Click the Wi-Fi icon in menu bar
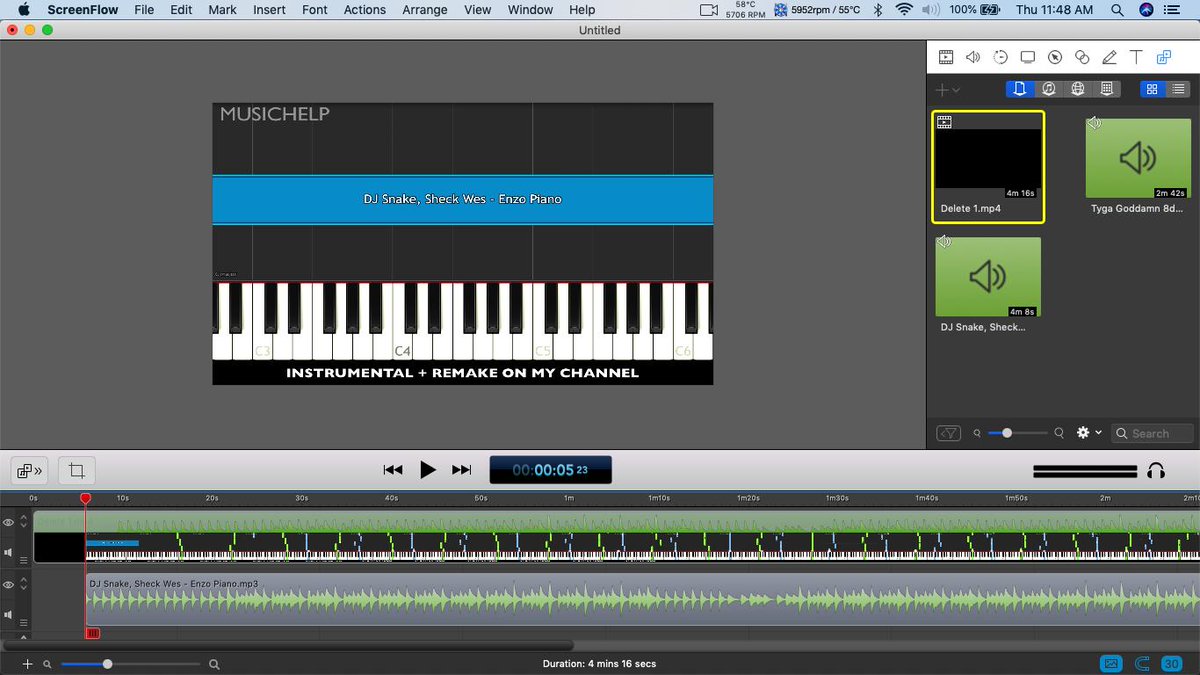Image resolution: width=1200 pixels, height=675 pixels. coord(904,9)
